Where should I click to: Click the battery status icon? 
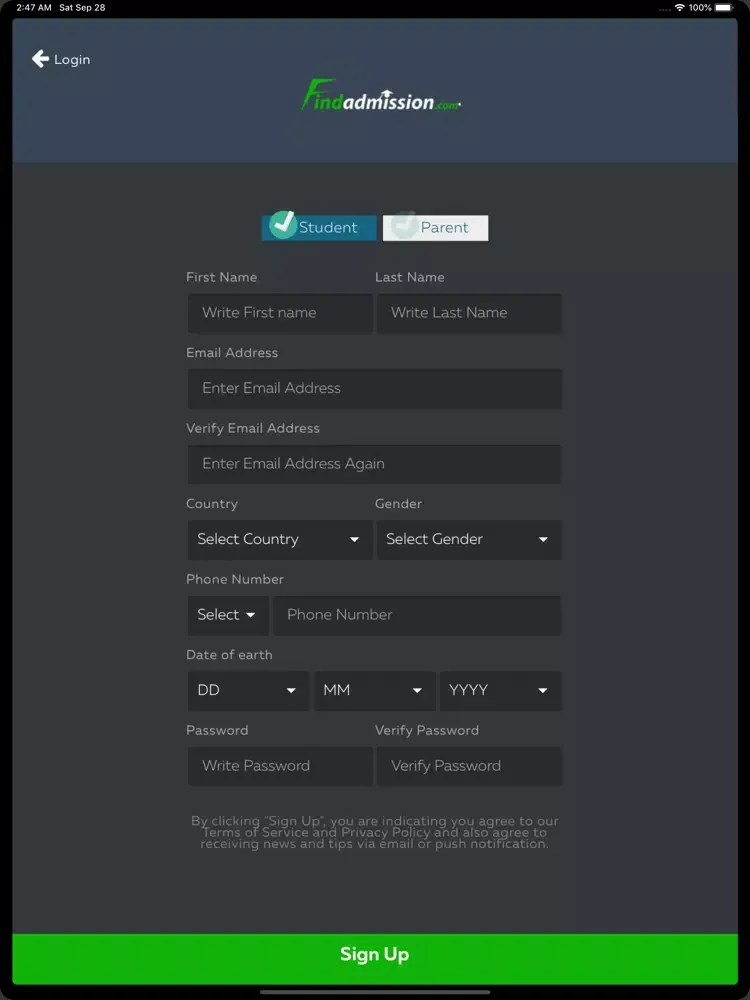click(x=724, y=8)
